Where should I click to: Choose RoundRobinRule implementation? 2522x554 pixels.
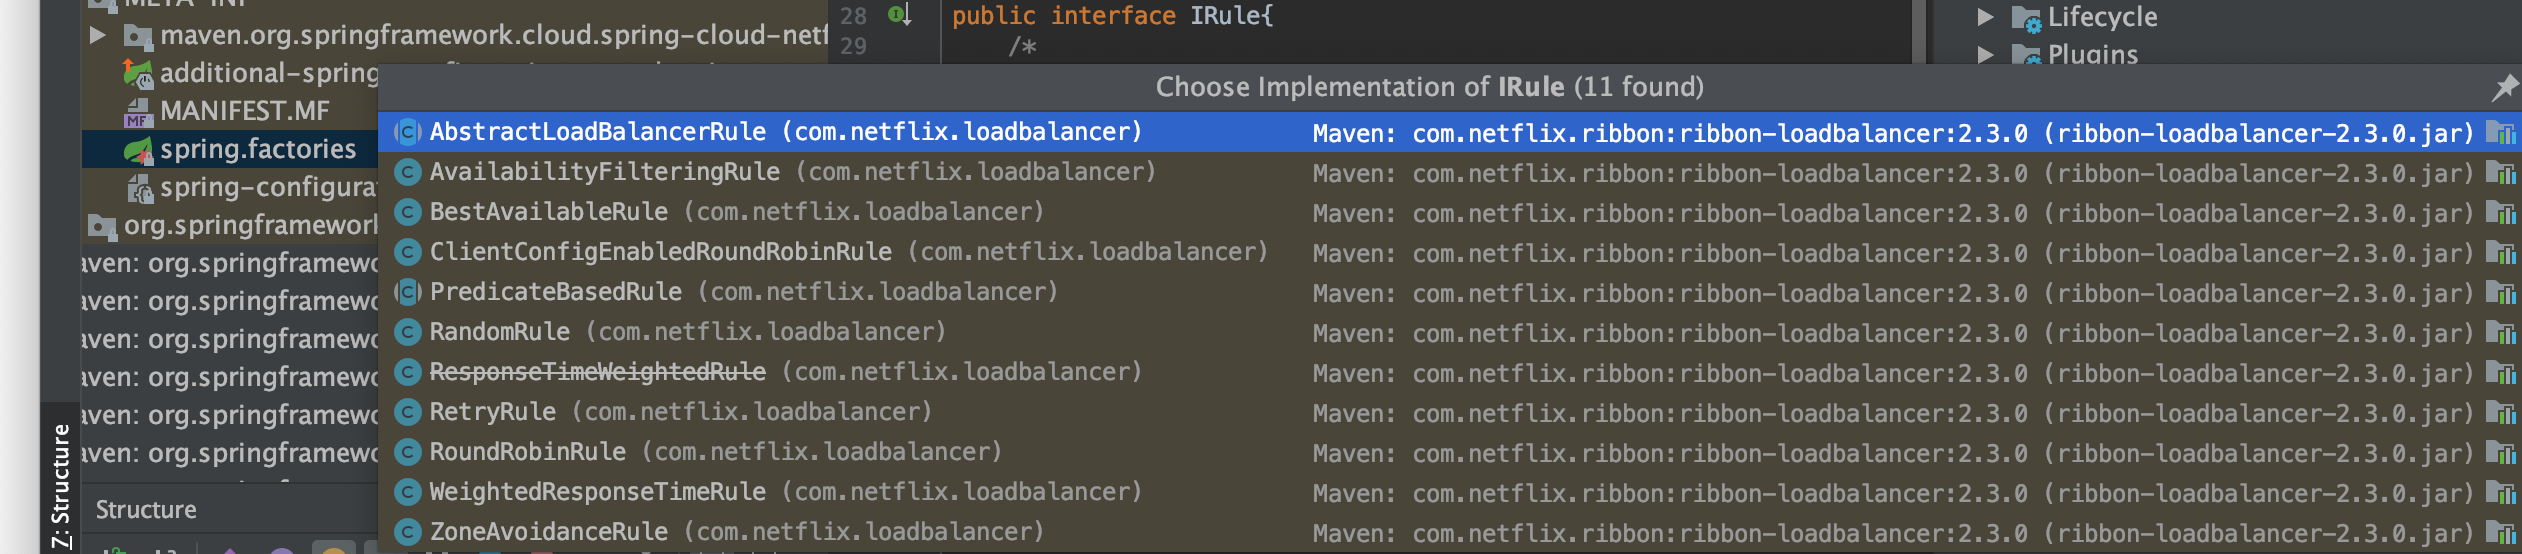pos(527,452)
